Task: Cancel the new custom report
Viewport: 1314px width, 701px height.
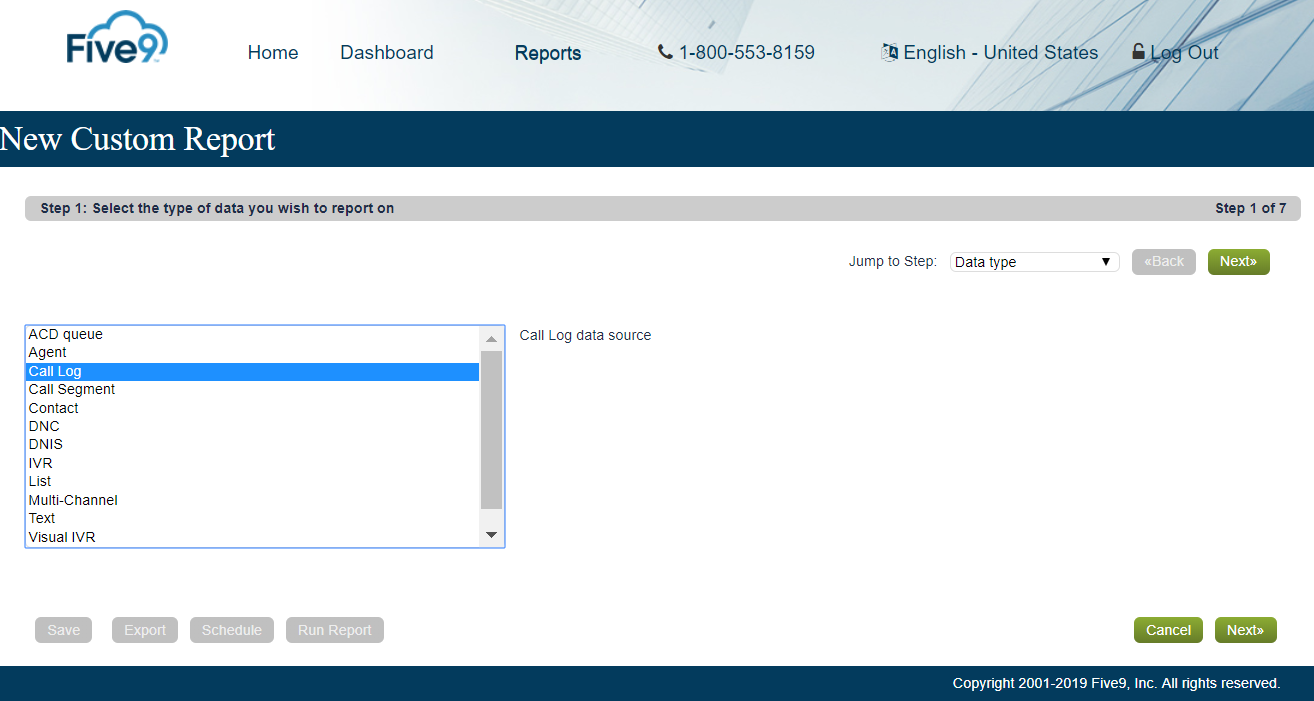Action: 1167,629
